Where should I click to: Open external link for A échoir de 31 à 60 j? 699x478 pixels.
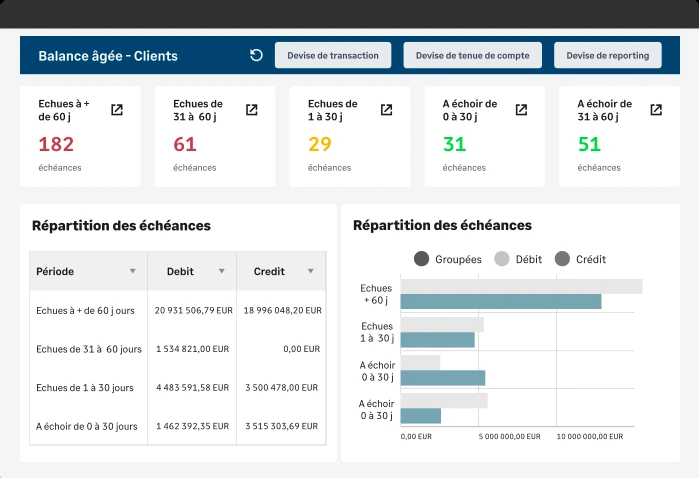point(656,110)
